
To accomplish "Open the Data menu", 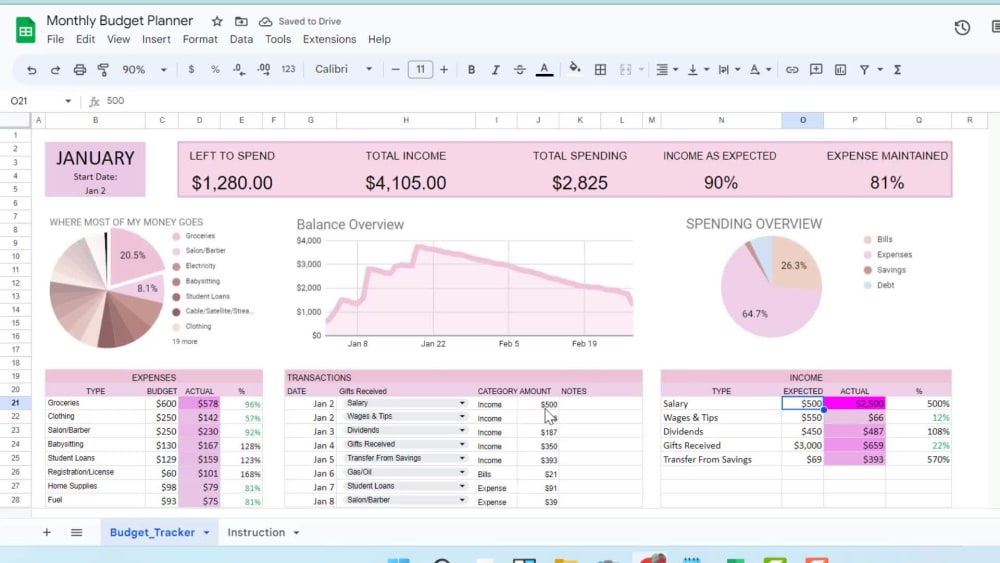I will click(x=241, y=40).
